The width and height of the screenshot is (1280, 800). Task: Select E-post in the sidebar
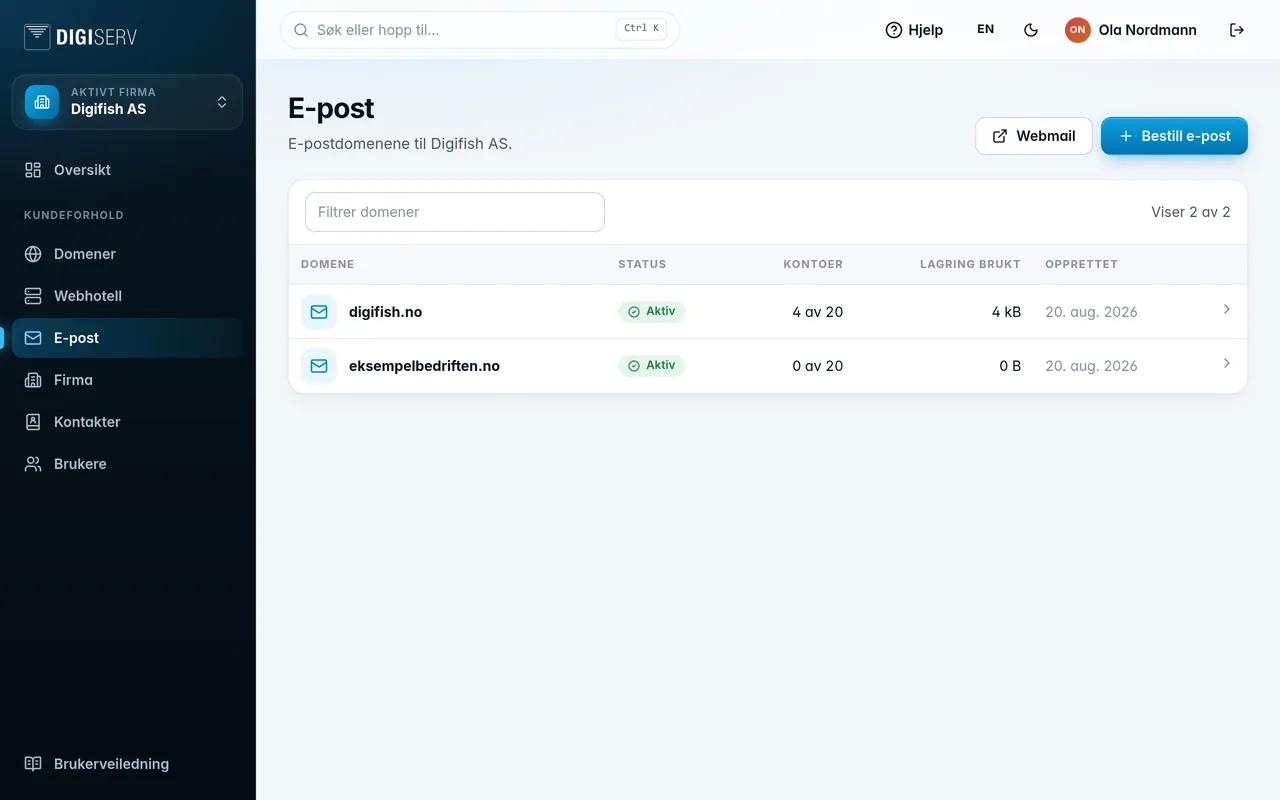pyautogui.click(x=127, y=338)
